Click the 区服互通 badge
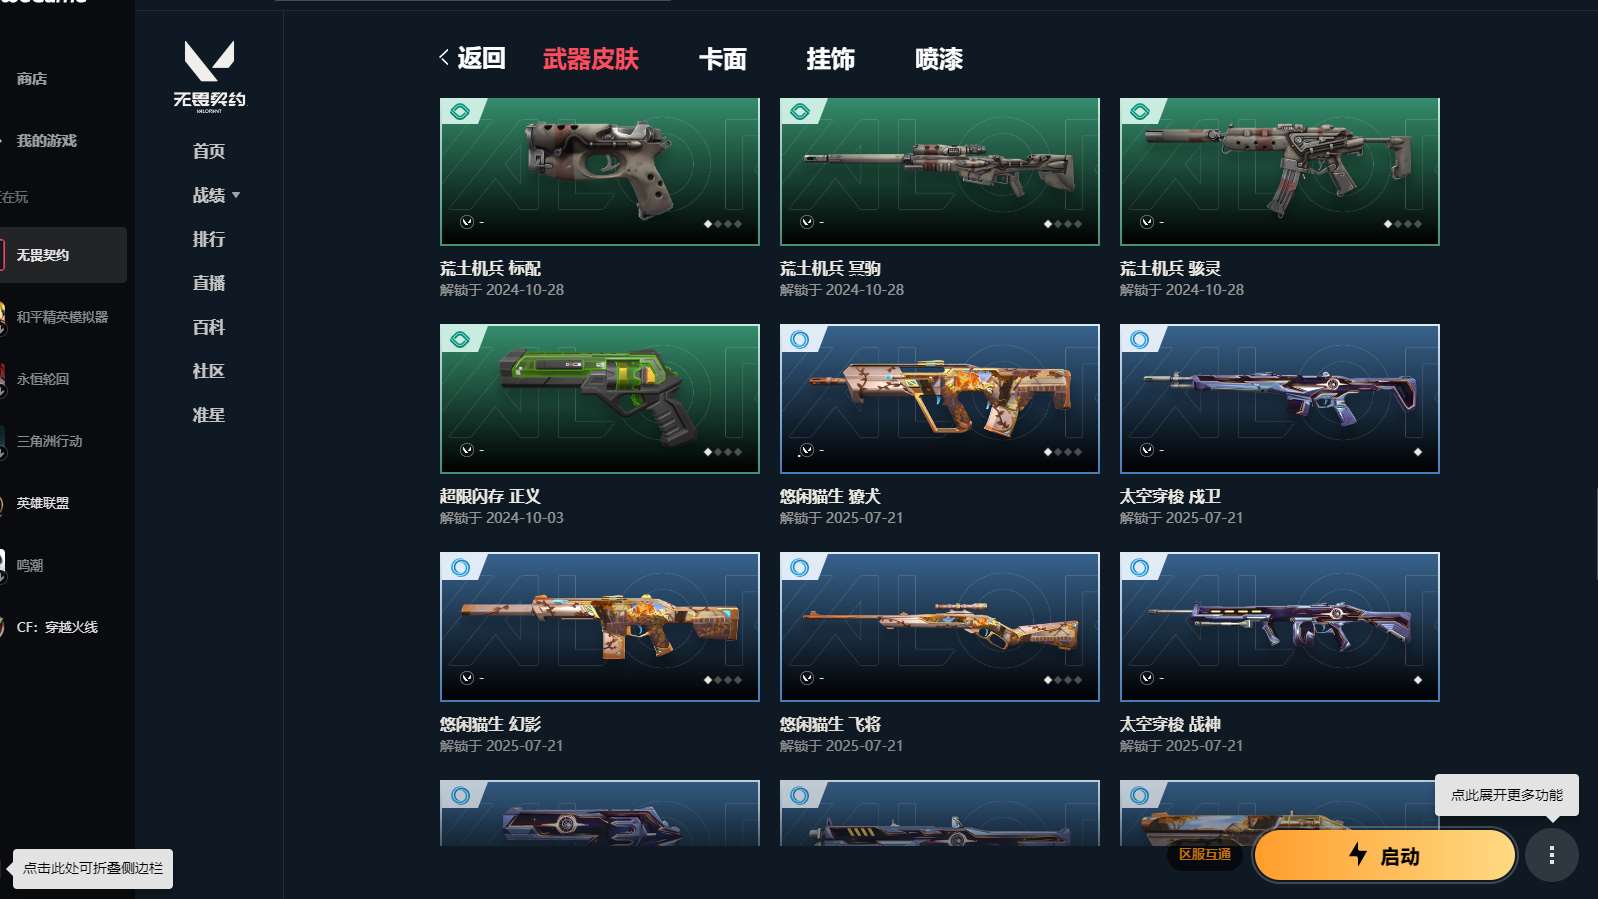 point(1205,855)
